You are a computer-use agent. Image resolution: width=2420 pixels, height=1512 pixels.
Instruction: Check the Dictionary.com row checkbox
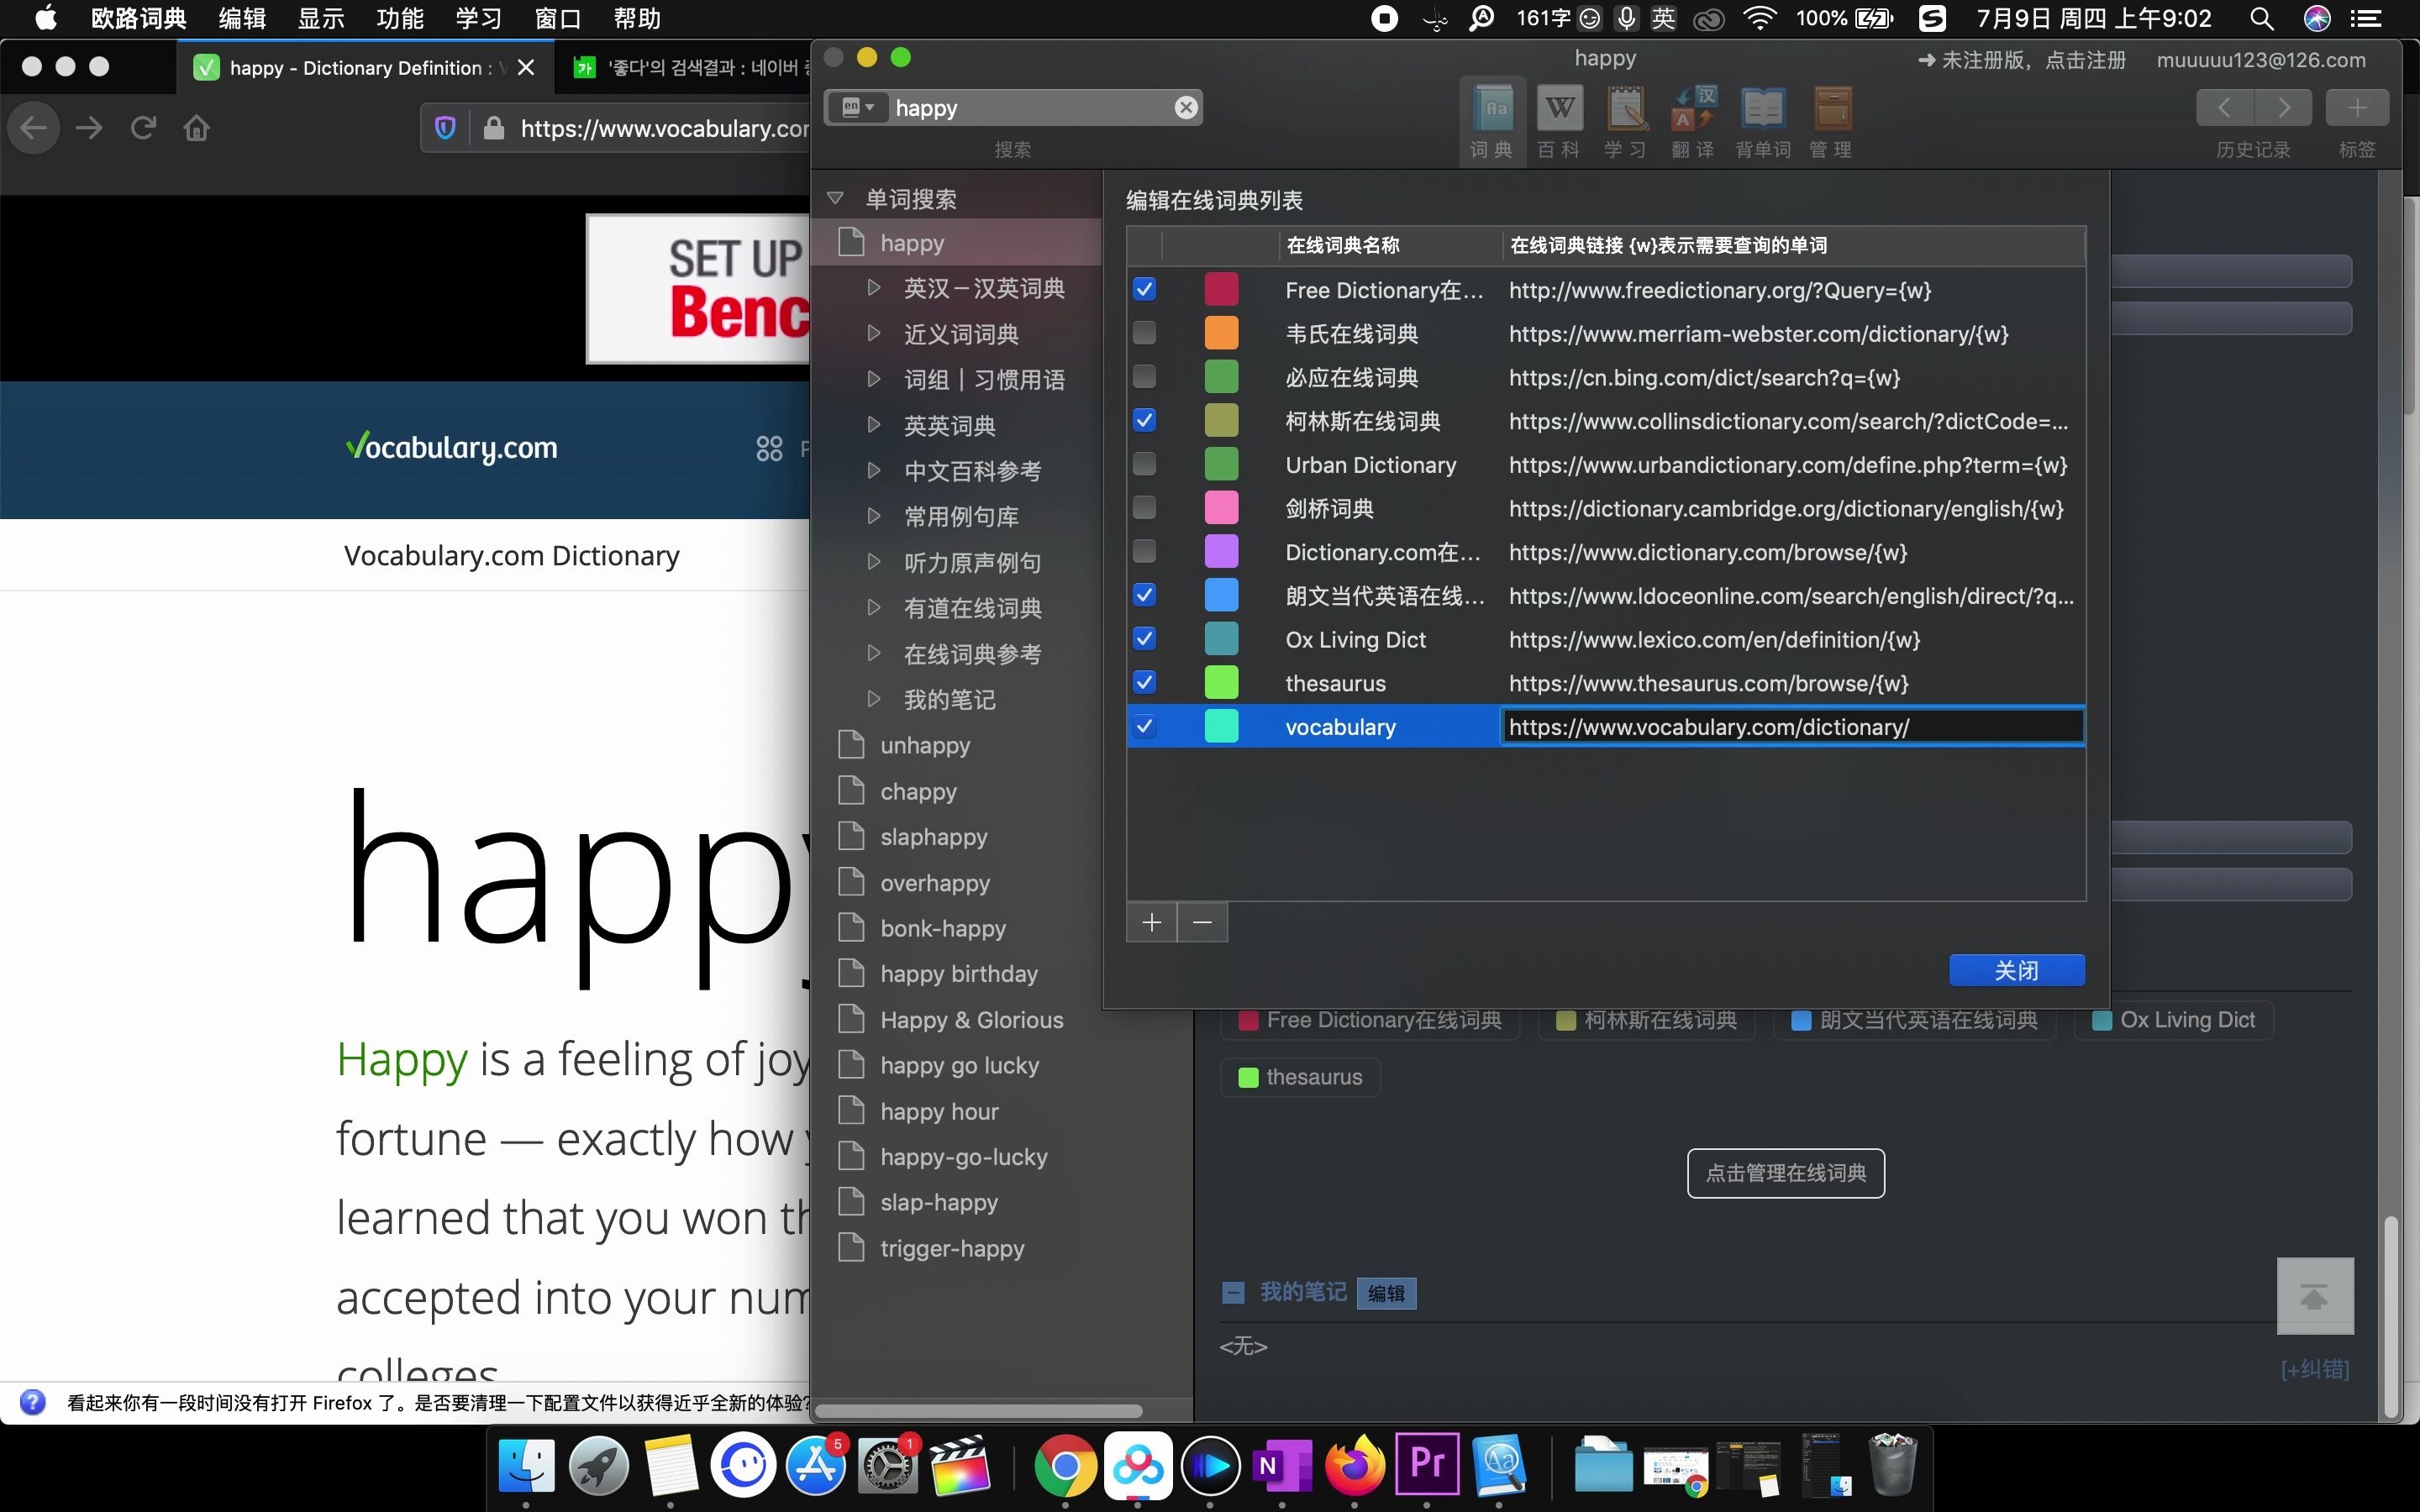pos(1144,552)
